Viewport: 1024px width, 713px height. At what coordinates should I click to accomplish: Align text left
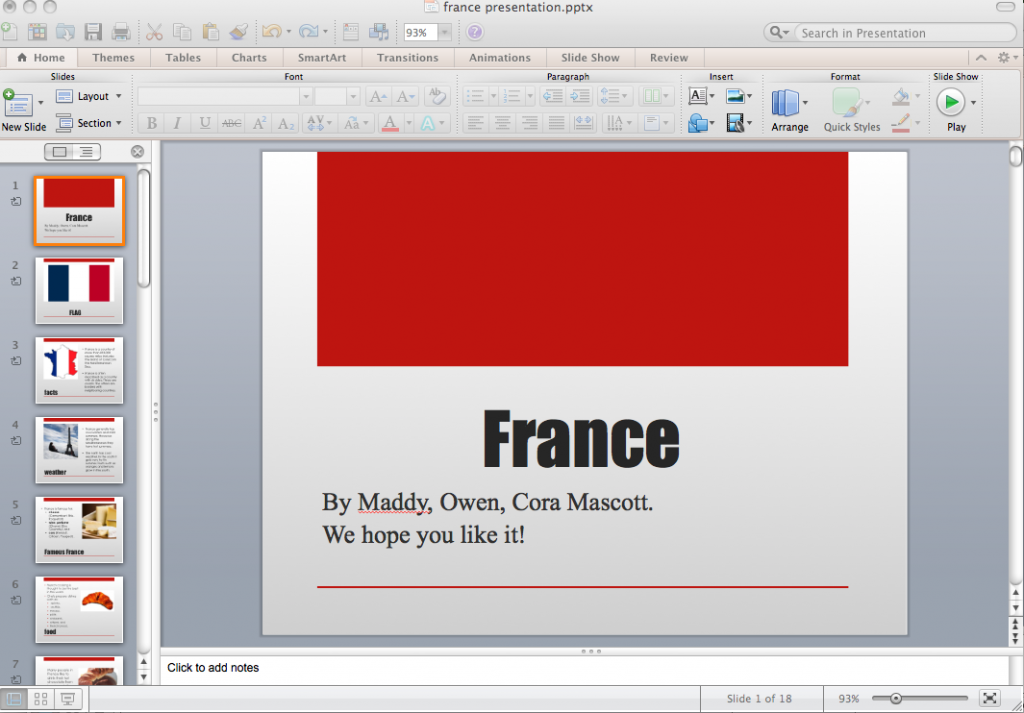coord(475,123)
